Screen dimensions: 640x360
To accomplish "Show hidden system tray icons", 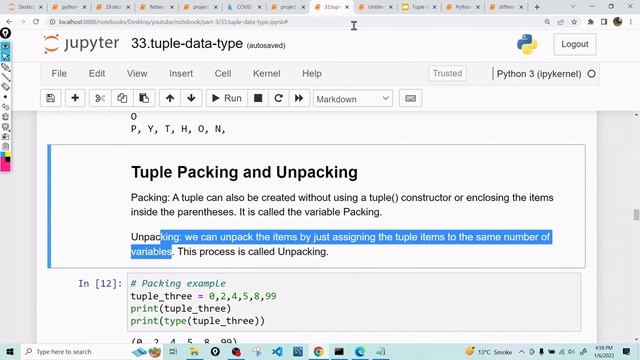I will point(522,352).
